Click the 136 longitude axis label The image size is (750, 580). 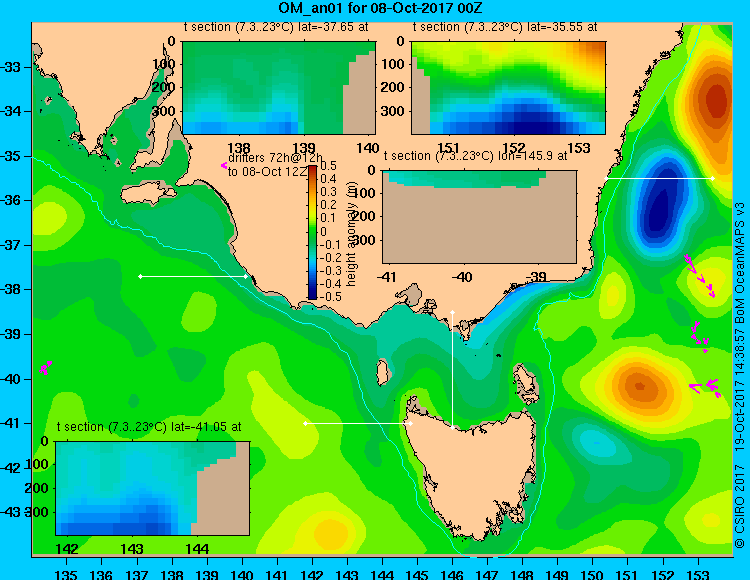[x=101, y=574]
